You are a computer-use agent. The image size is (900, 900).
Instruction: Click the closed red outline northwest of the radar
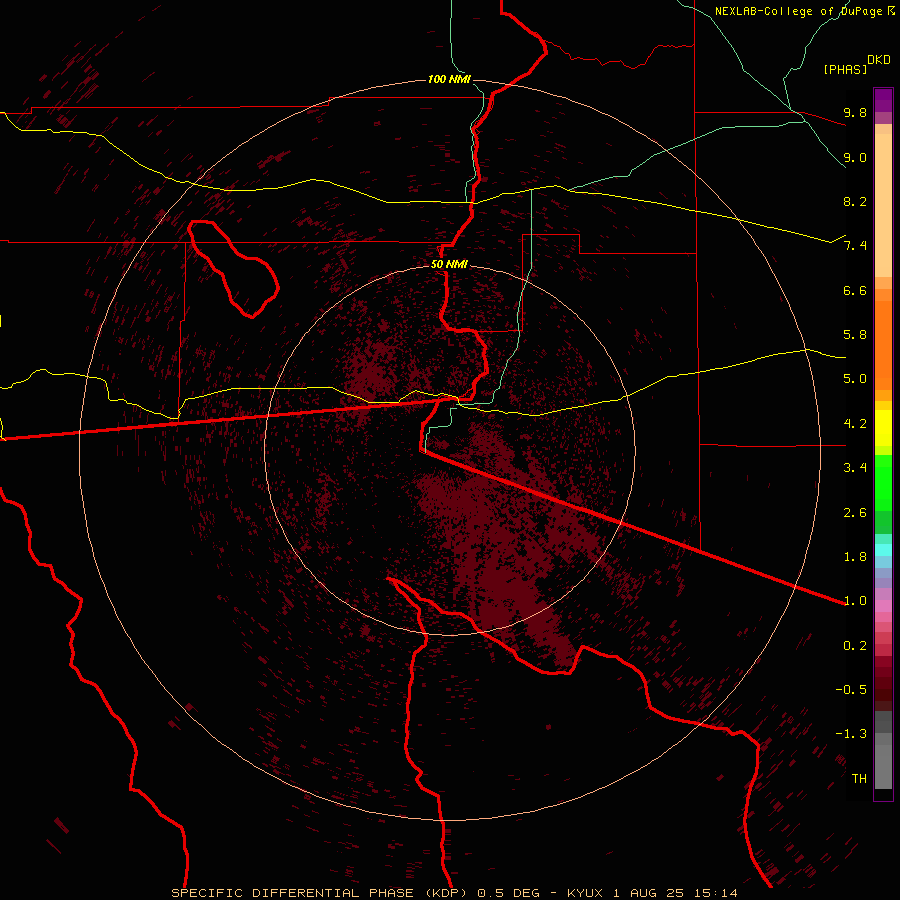232,269
